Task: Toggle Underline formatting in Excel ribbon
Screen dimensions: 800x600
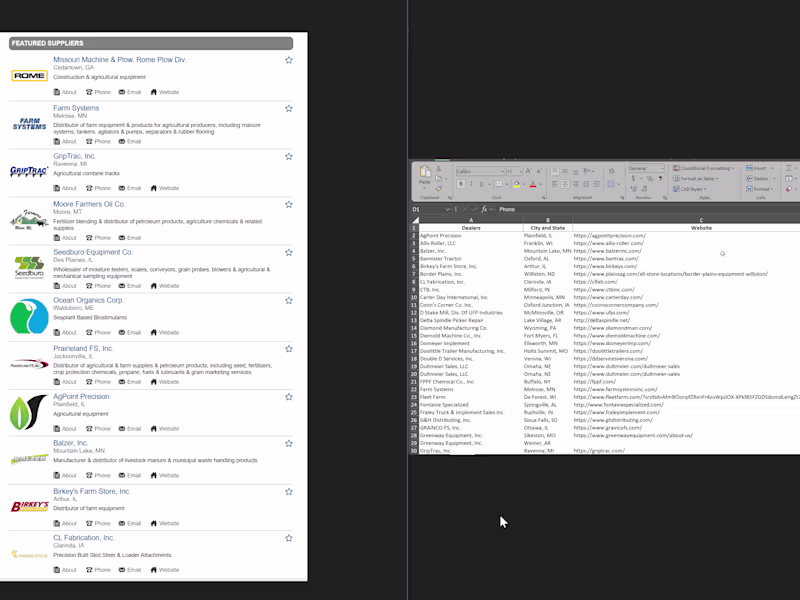Action: click(x=481, y=184)
